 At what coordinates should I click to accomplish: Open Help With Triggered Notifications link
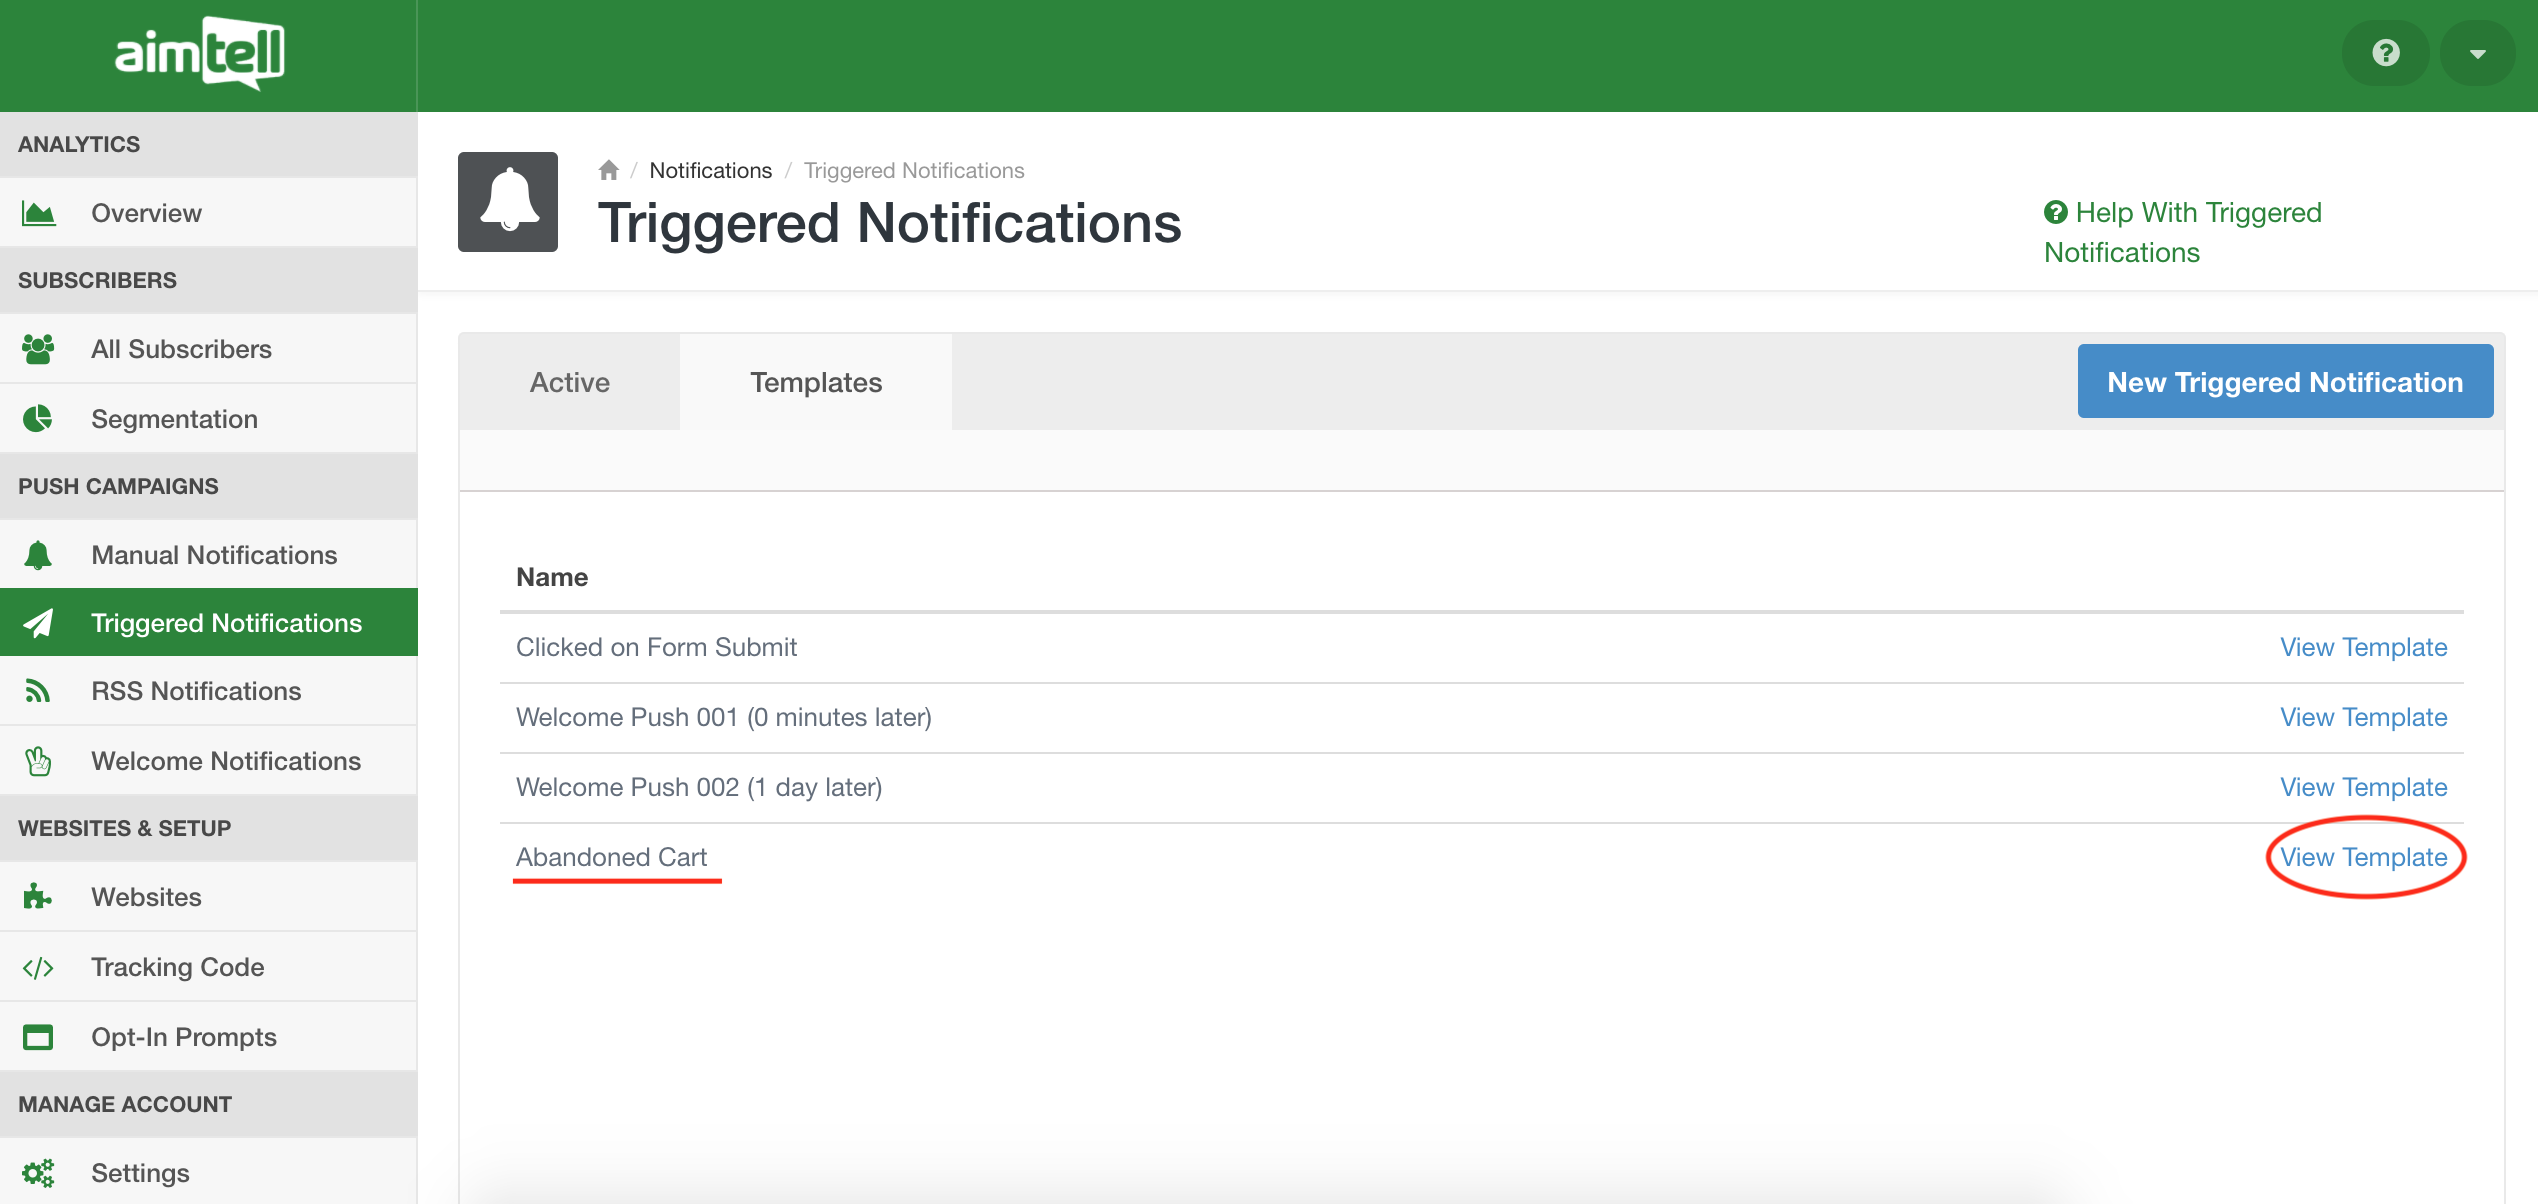tap(2182, 232)
